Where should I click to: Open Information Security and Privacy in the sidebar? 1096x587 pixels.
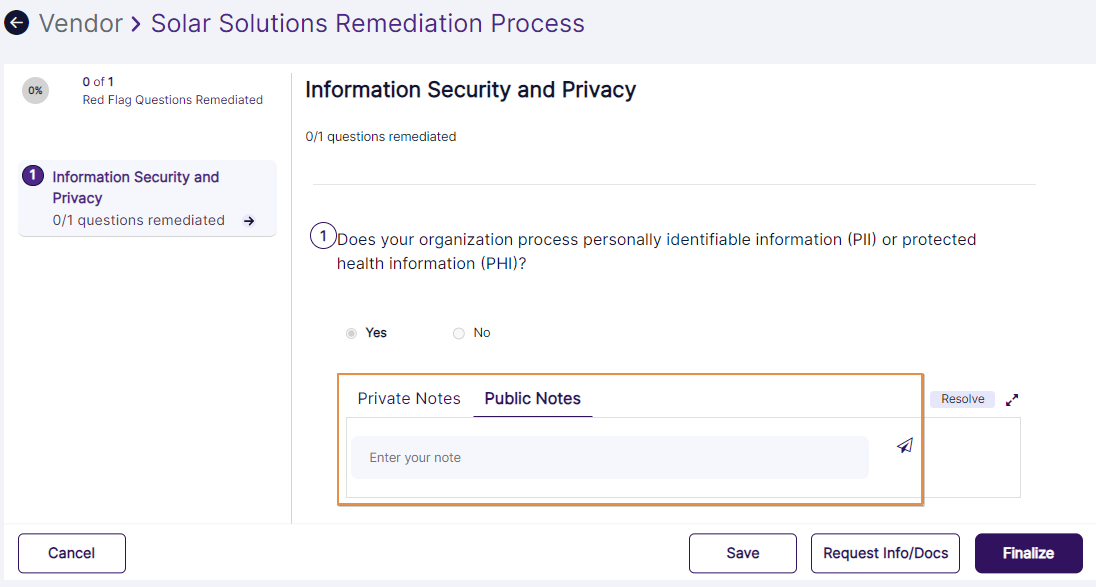(x=135, y=187)
